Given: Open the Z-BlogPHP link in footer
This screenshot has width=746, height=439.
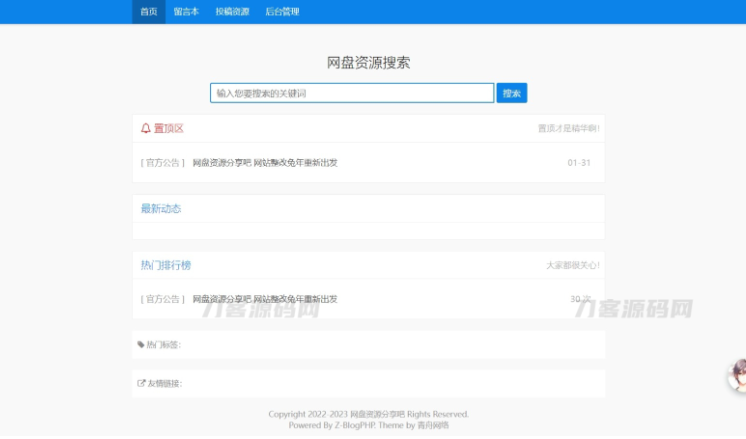Looking at the screenshot, I should (355, 425).
